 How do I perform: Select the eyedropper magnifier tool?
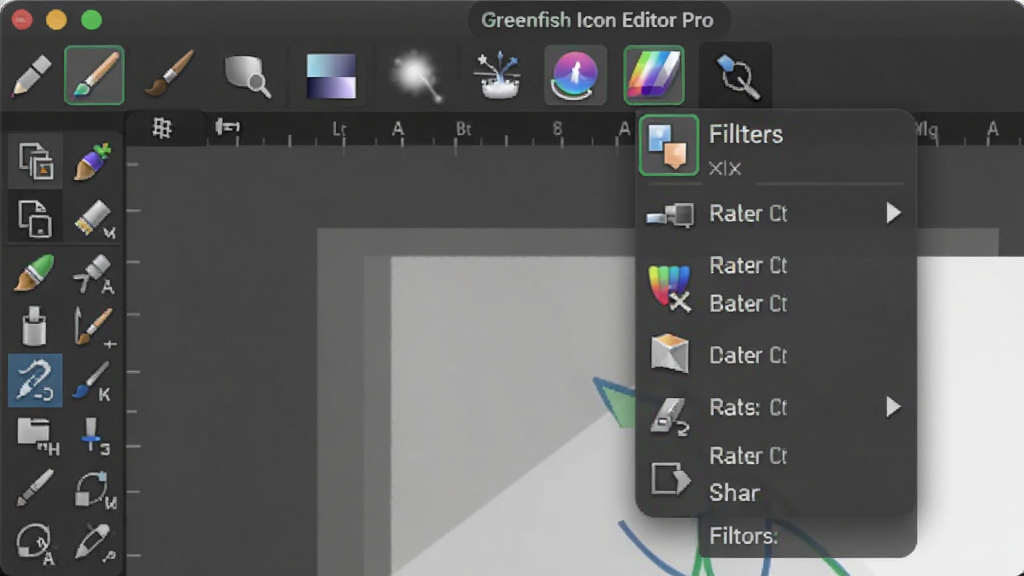[x=737, y=77]
